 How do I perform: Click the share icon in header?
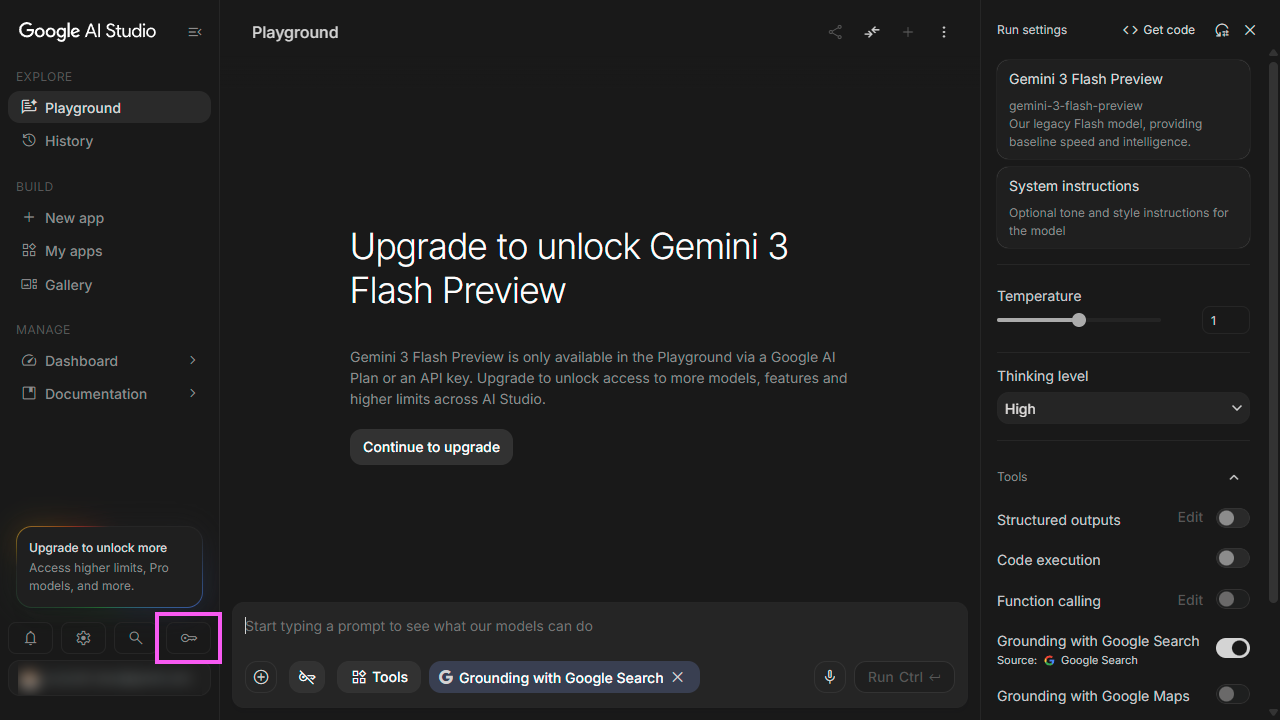point(835,32)
